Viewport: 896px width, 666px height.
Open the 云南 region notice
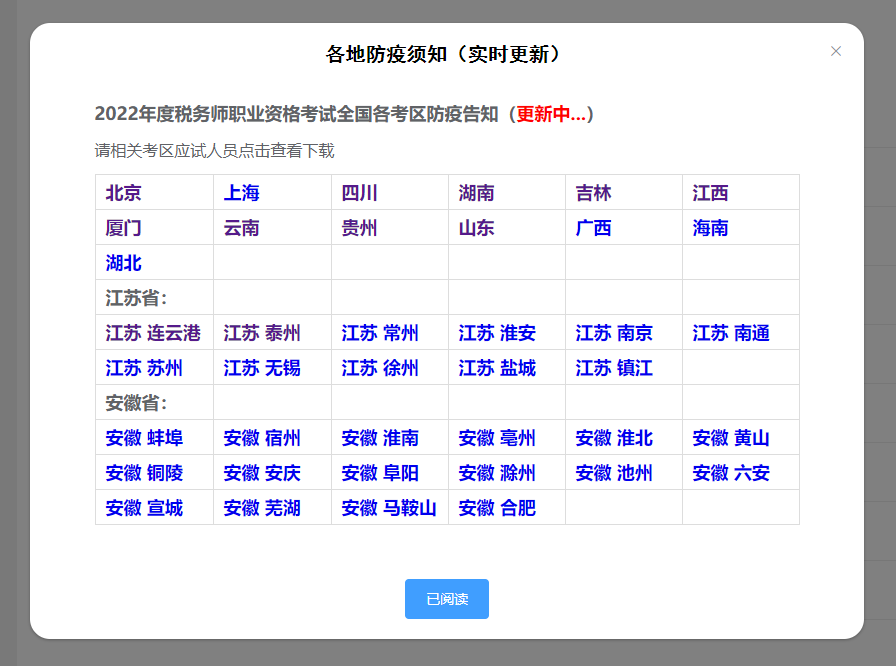[x=240, y=228]
